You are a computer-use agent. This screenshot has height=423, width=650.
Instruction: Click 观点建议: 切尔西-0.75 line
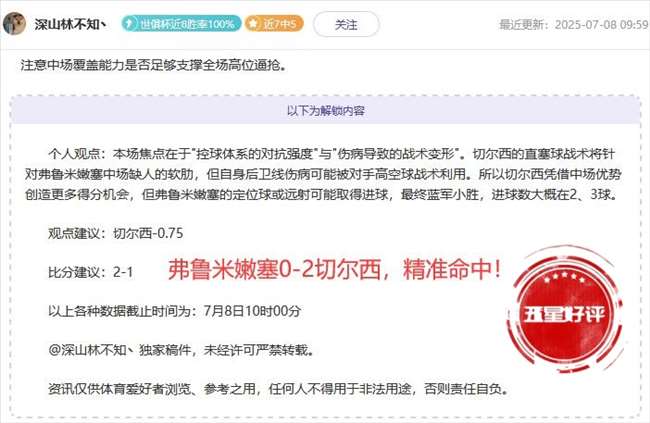coord(116,233)
